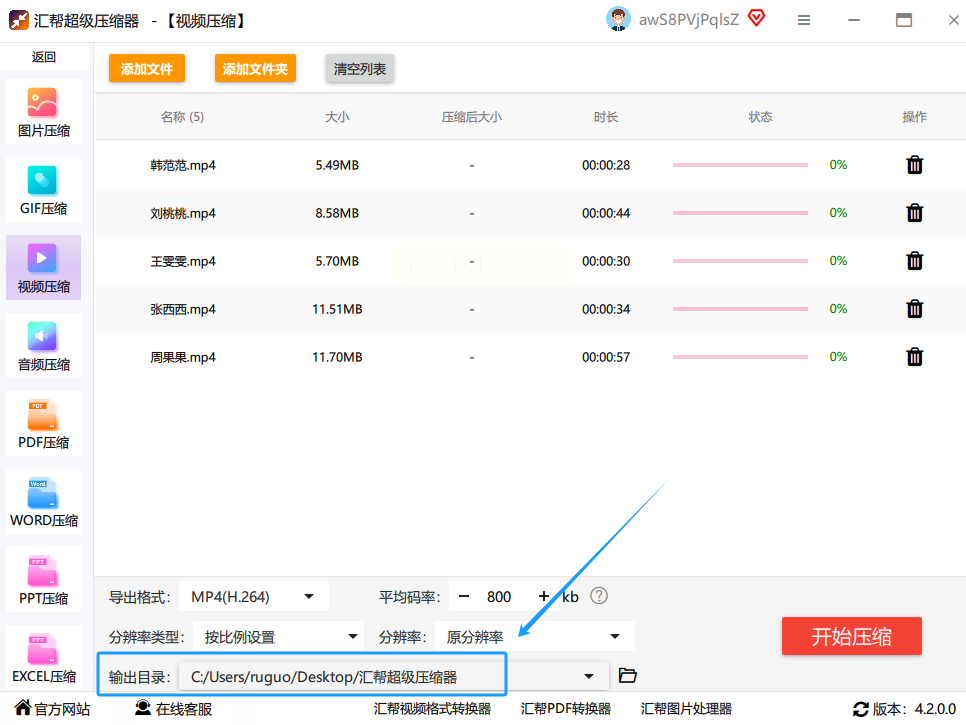Open the 图片压缩 image compression tool
The image size is (966, 725).
pos(43,111)
